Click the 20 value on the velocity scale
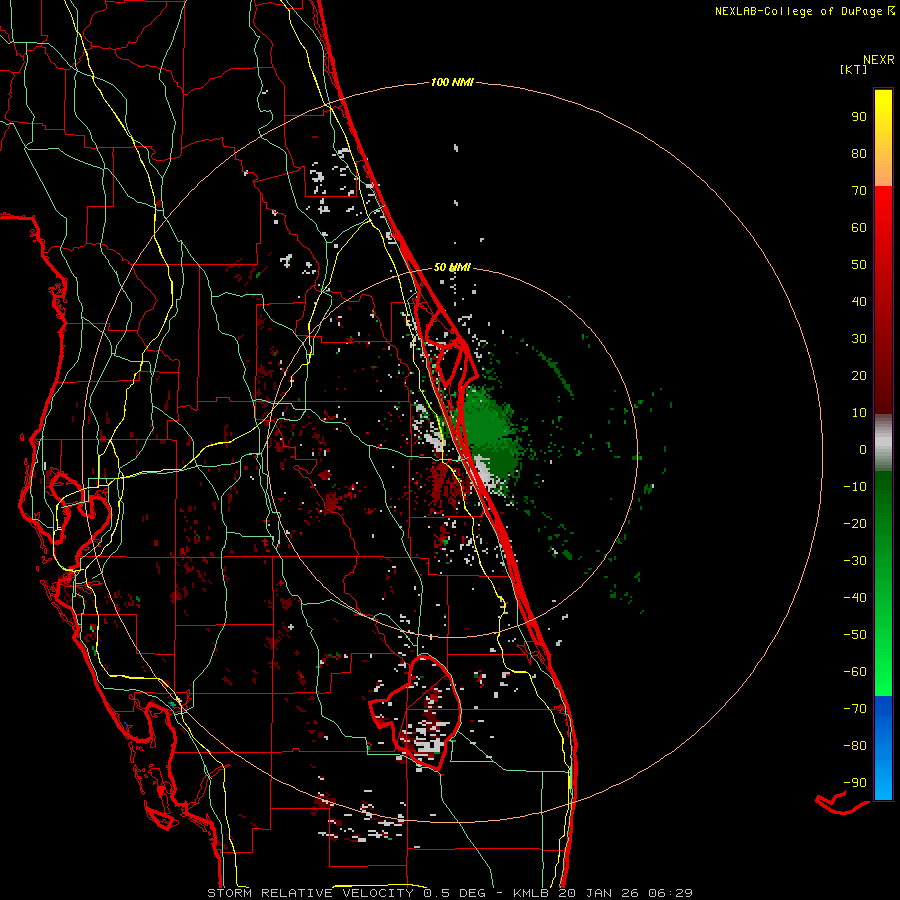 [859, 375]
